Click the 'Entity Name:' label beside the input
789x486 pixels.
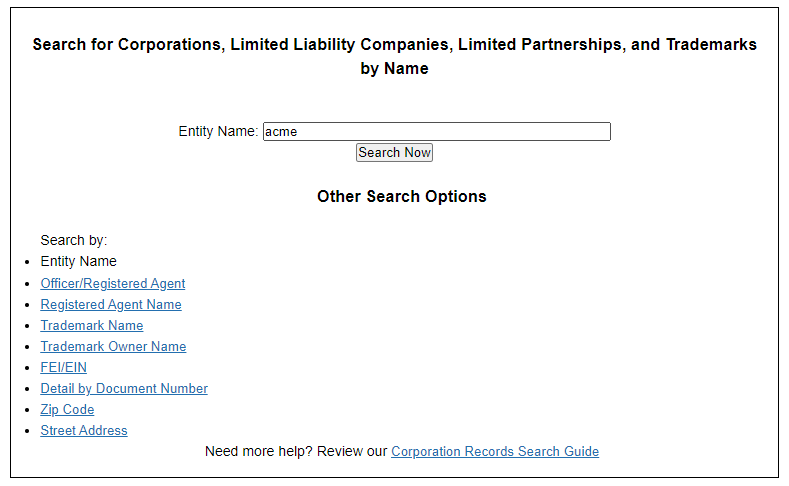point(218,131)
